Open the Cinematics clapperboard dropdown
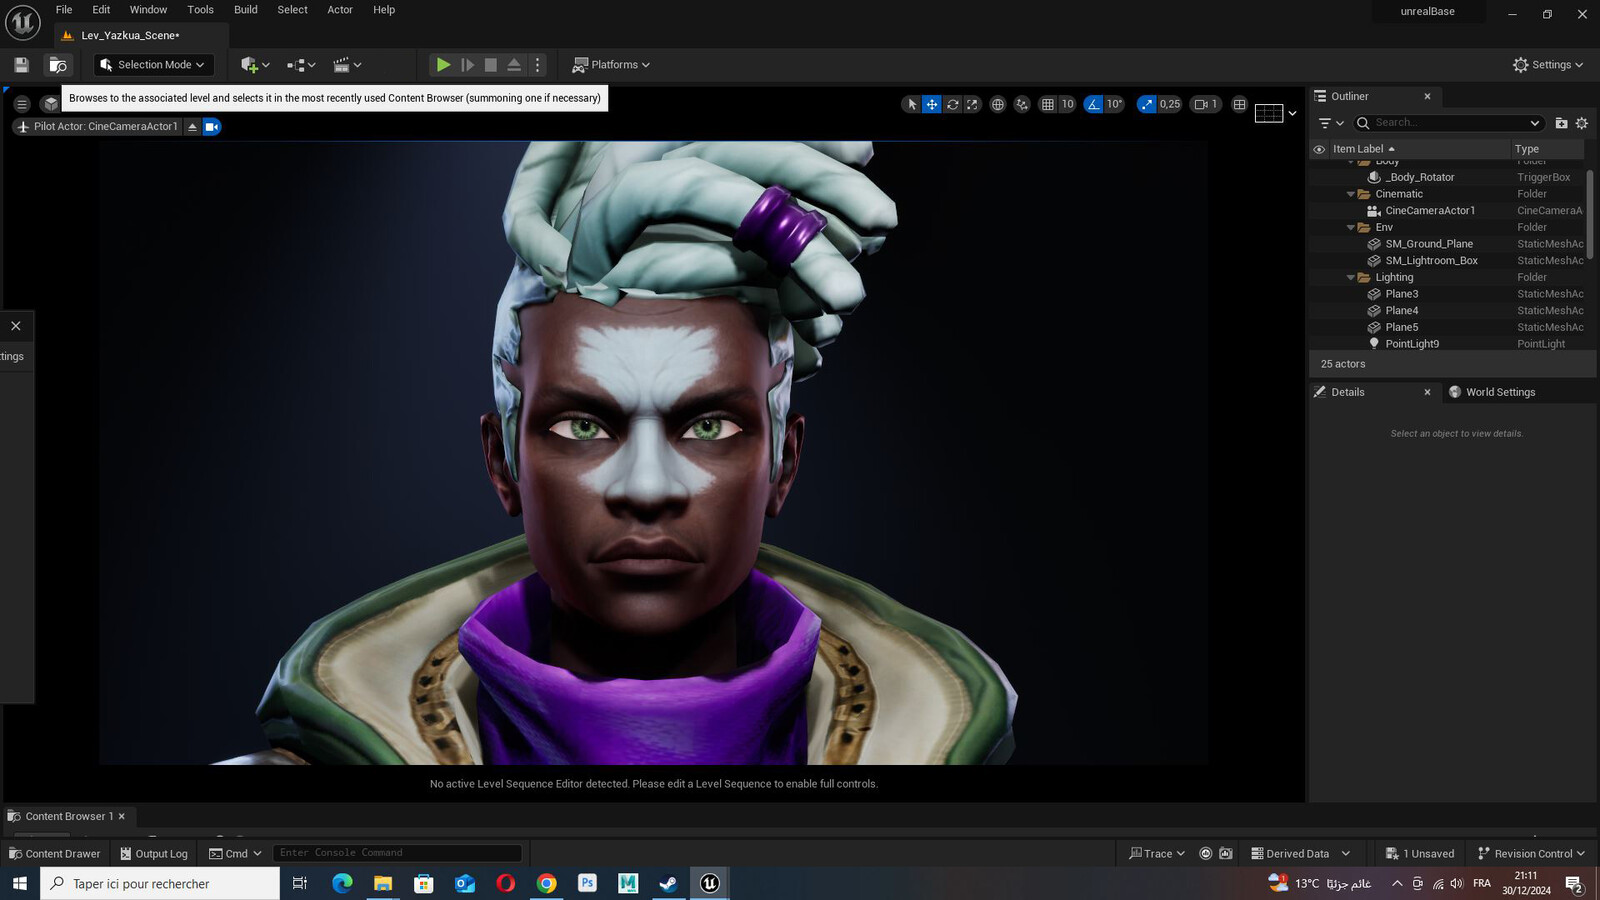Screen dimensions: 1600x900 [347, 65]
